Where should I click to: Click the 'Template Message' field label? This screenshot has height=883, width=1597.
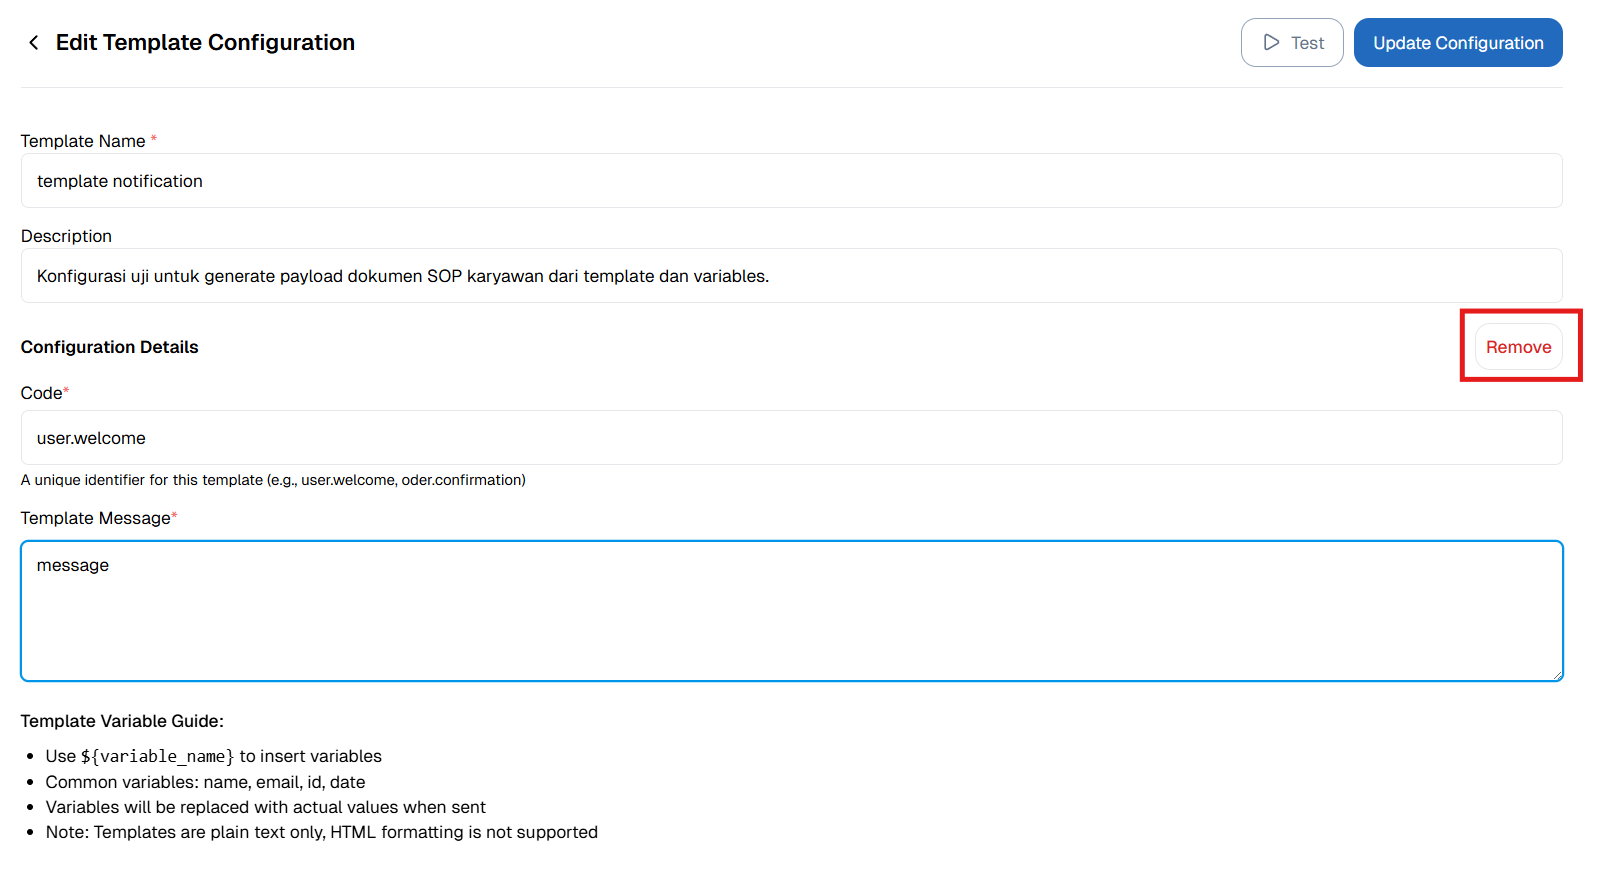pos(95,517)
